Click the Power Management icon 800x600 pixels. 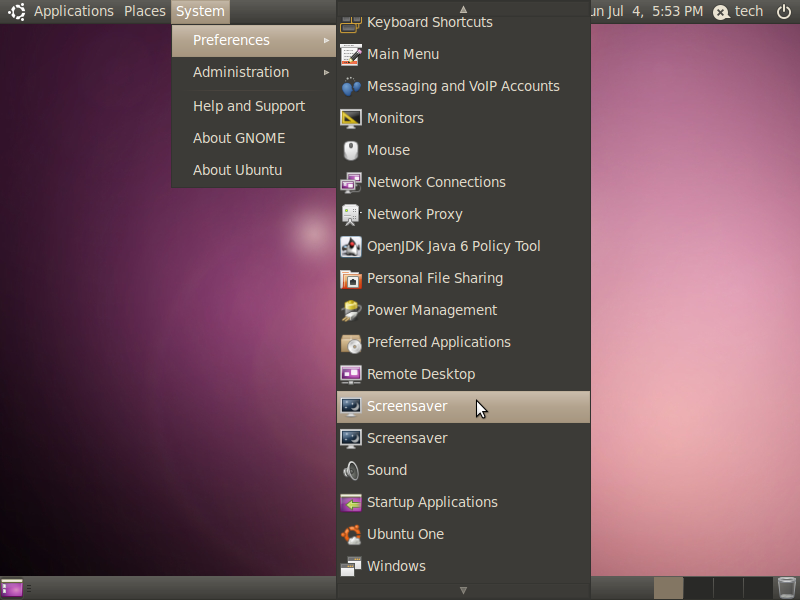(351, 310)
